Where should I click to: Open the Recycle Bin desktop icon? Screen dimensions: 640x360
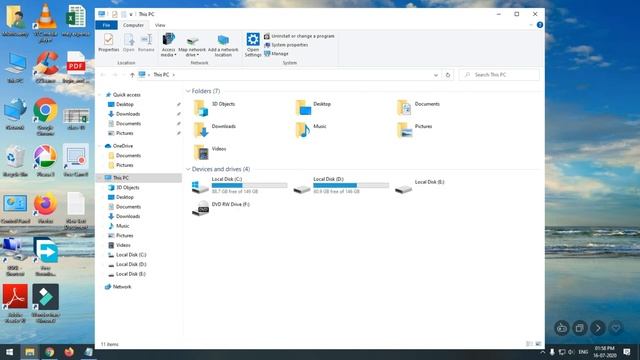(x=15, y=162)
